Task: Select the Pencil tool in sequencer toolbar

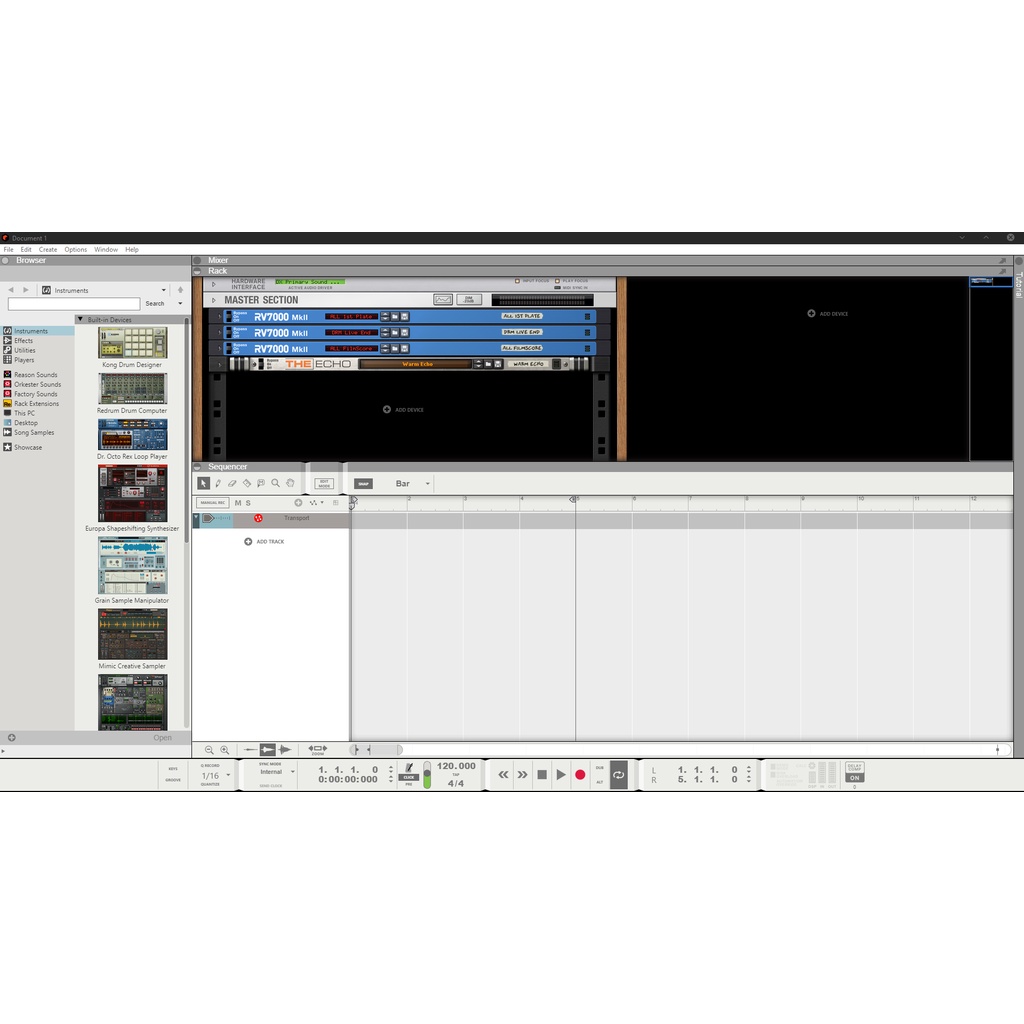Action: click(x=218, y=483)
